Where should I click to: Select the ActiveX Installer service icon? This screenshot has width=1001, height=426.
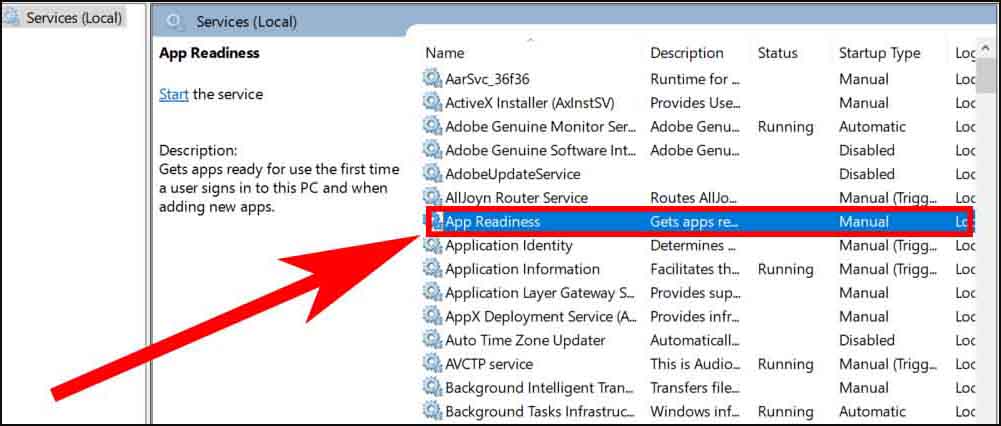pyautogui.click(x=432, y=102)
